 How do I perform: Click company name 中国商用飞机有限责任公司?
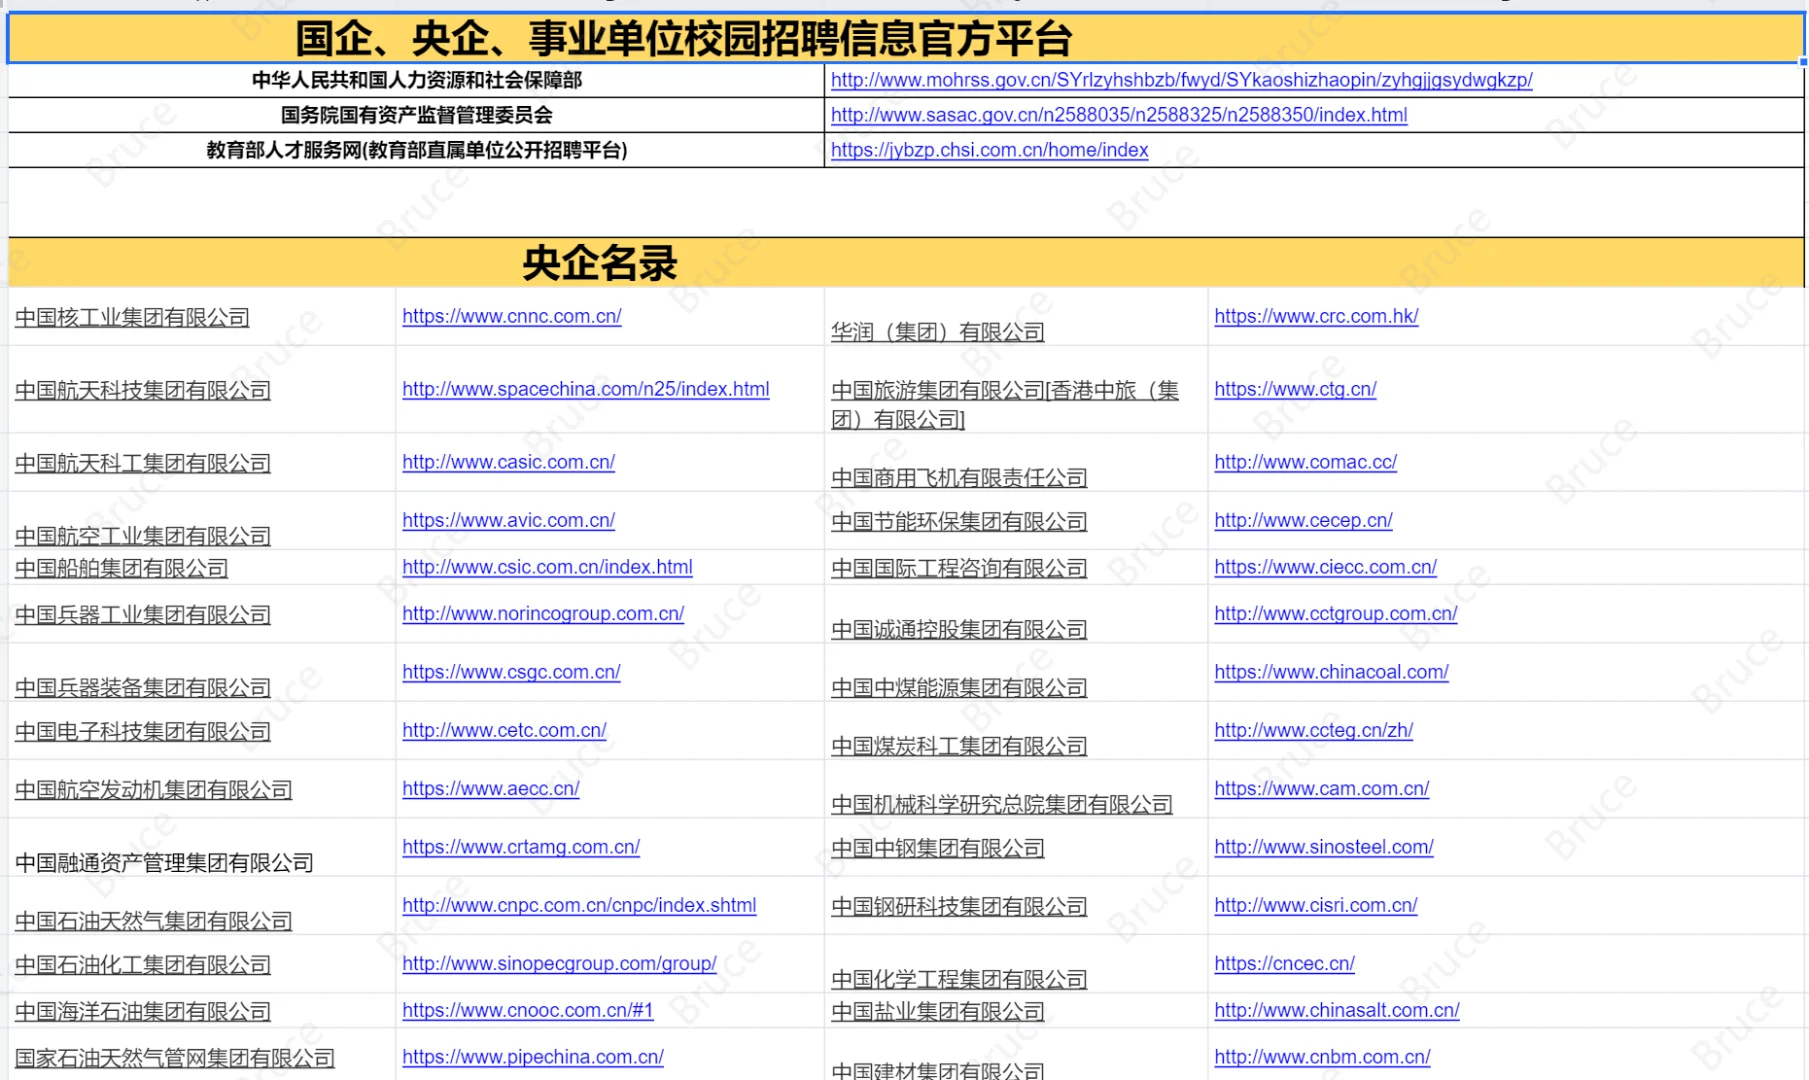coord(959,478)
